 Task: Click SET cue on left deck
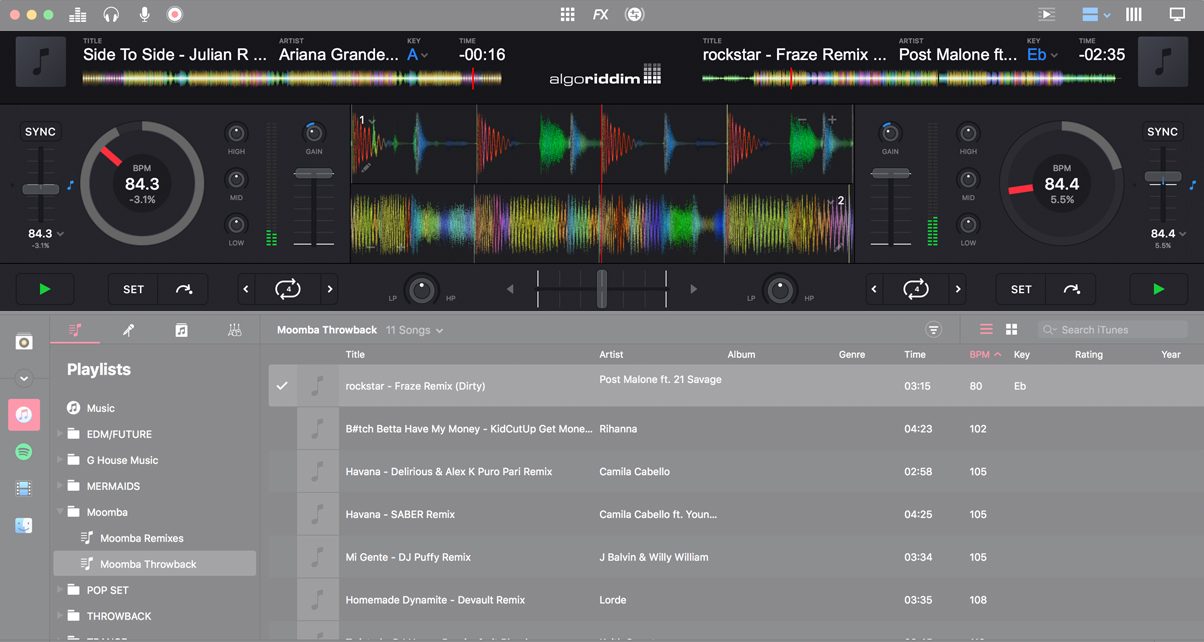click(133, 289)
